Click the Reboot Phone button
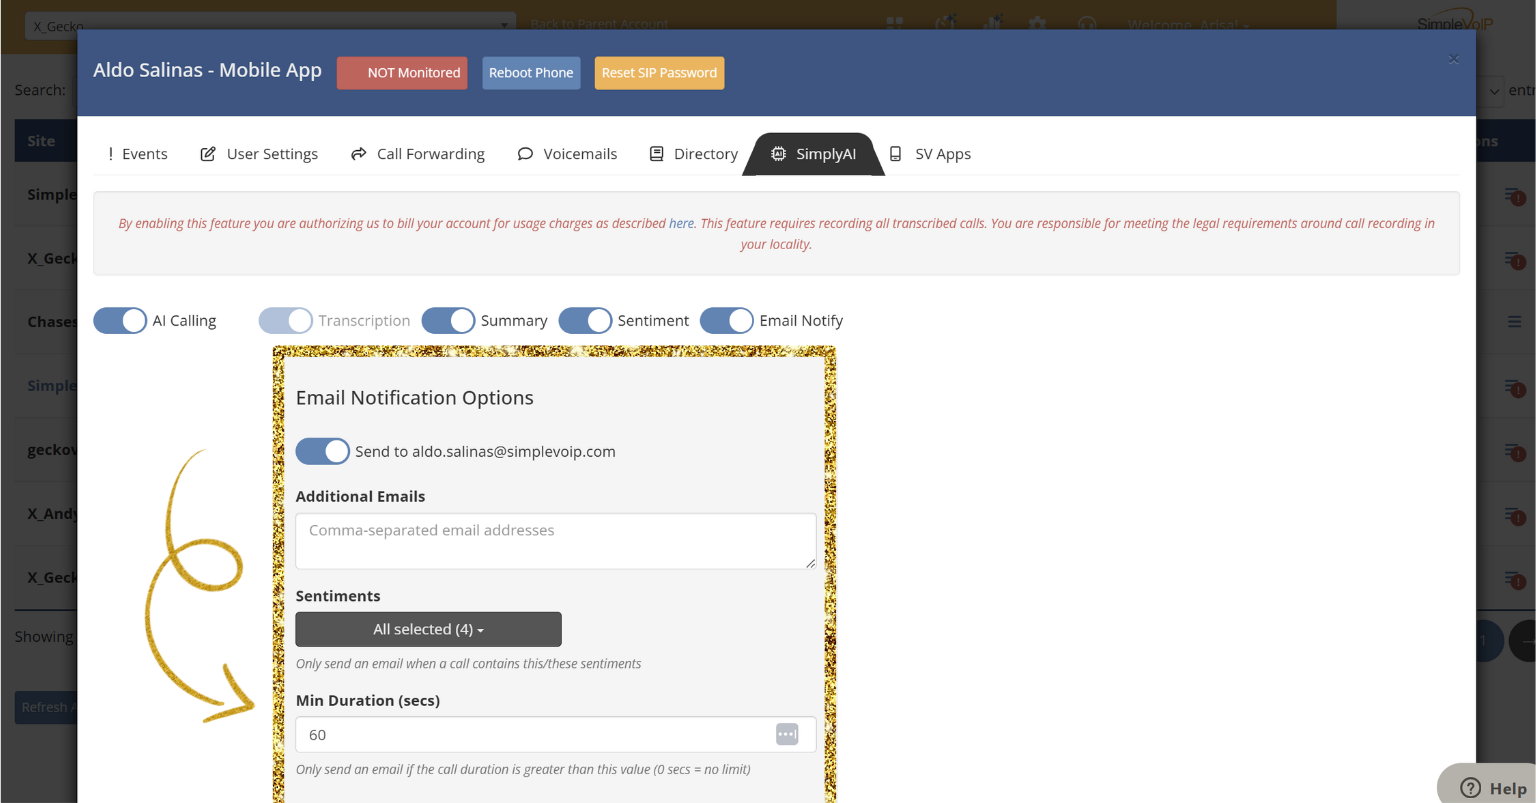 pyautogui.click(x=531, y=73)
